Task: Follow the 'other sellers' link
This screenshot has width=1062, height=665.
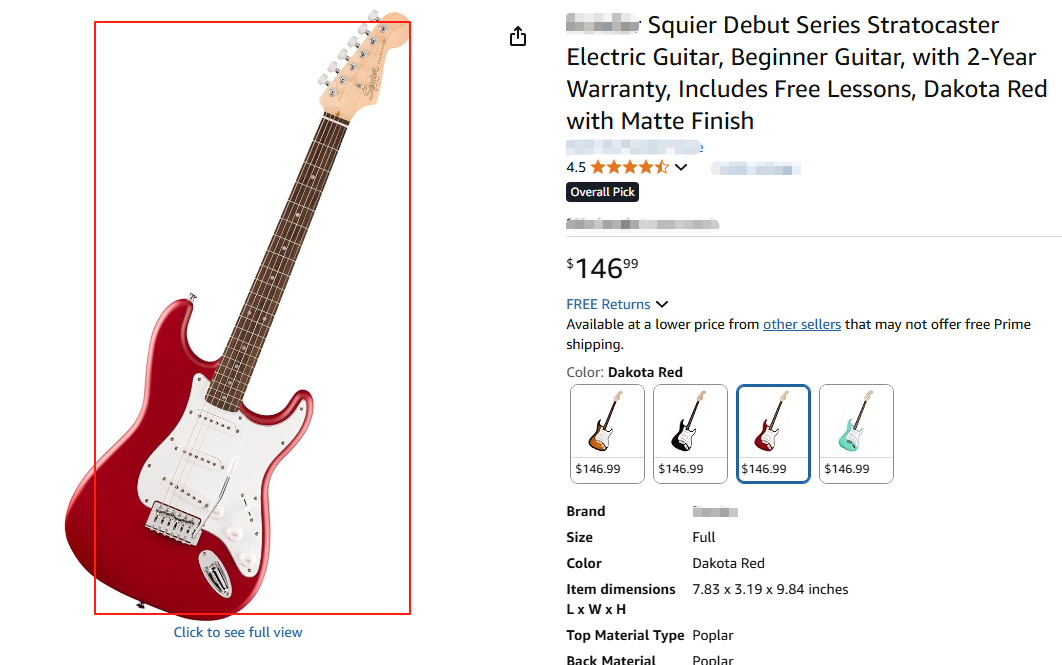Action: coord(801,324)
